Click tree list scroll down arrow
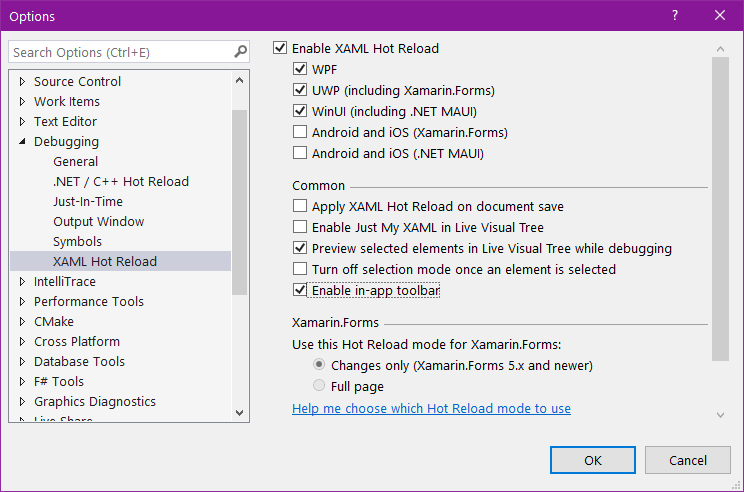The width and height of the screenshot is (744, 492). click(240, 413)
